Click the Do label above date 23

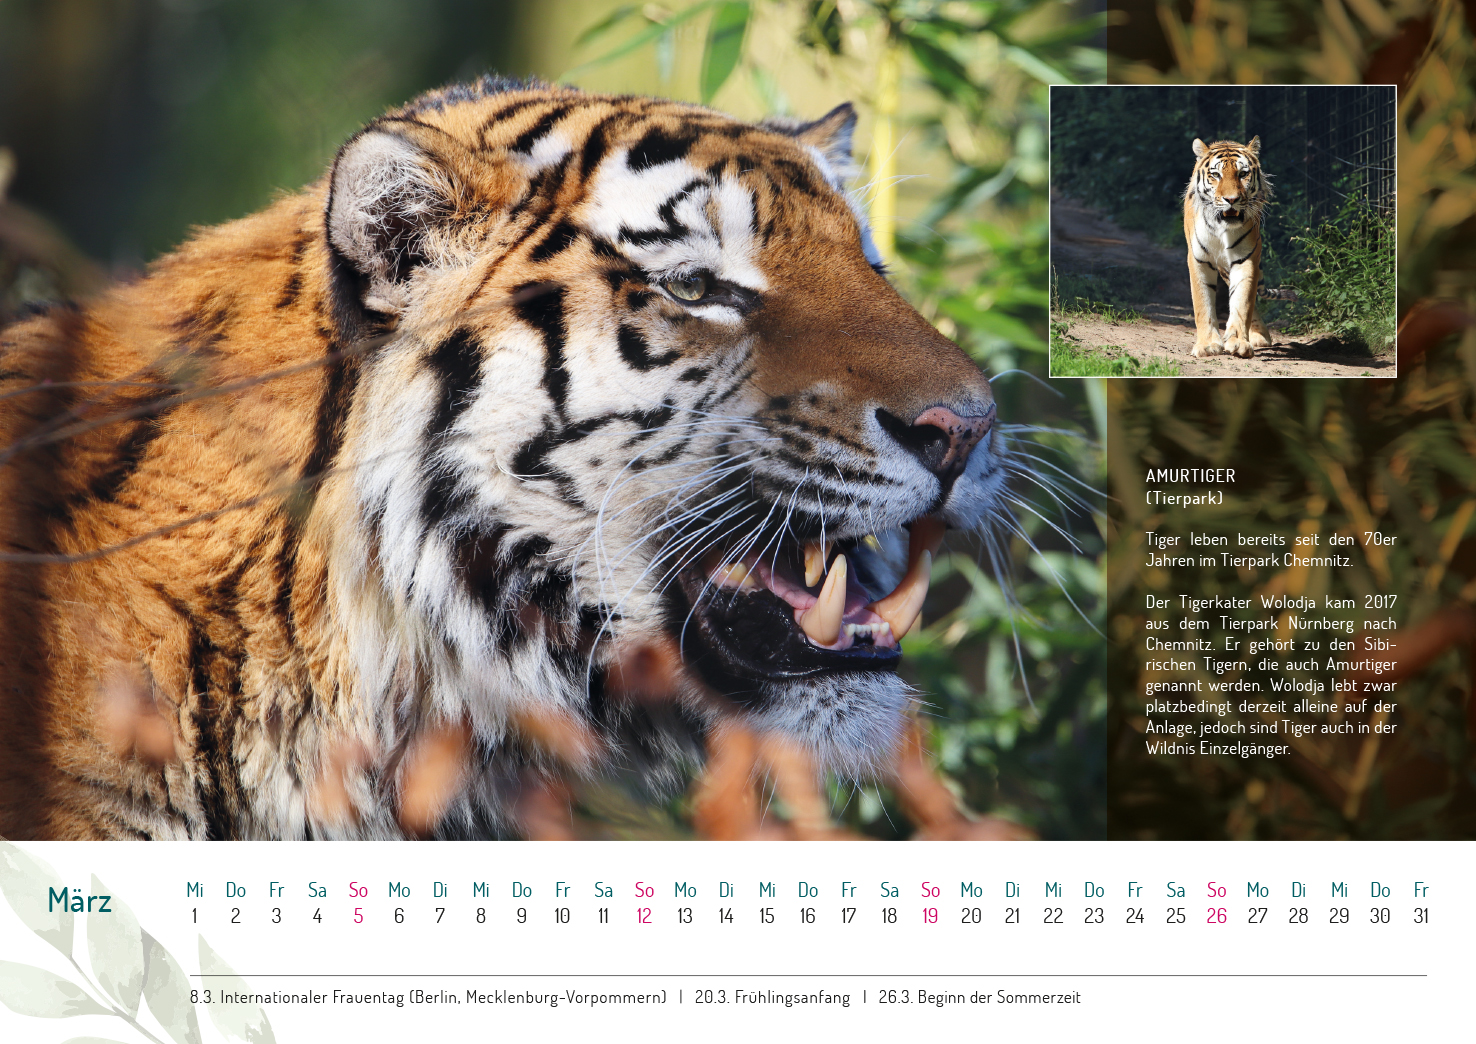tap(1094, 890)
